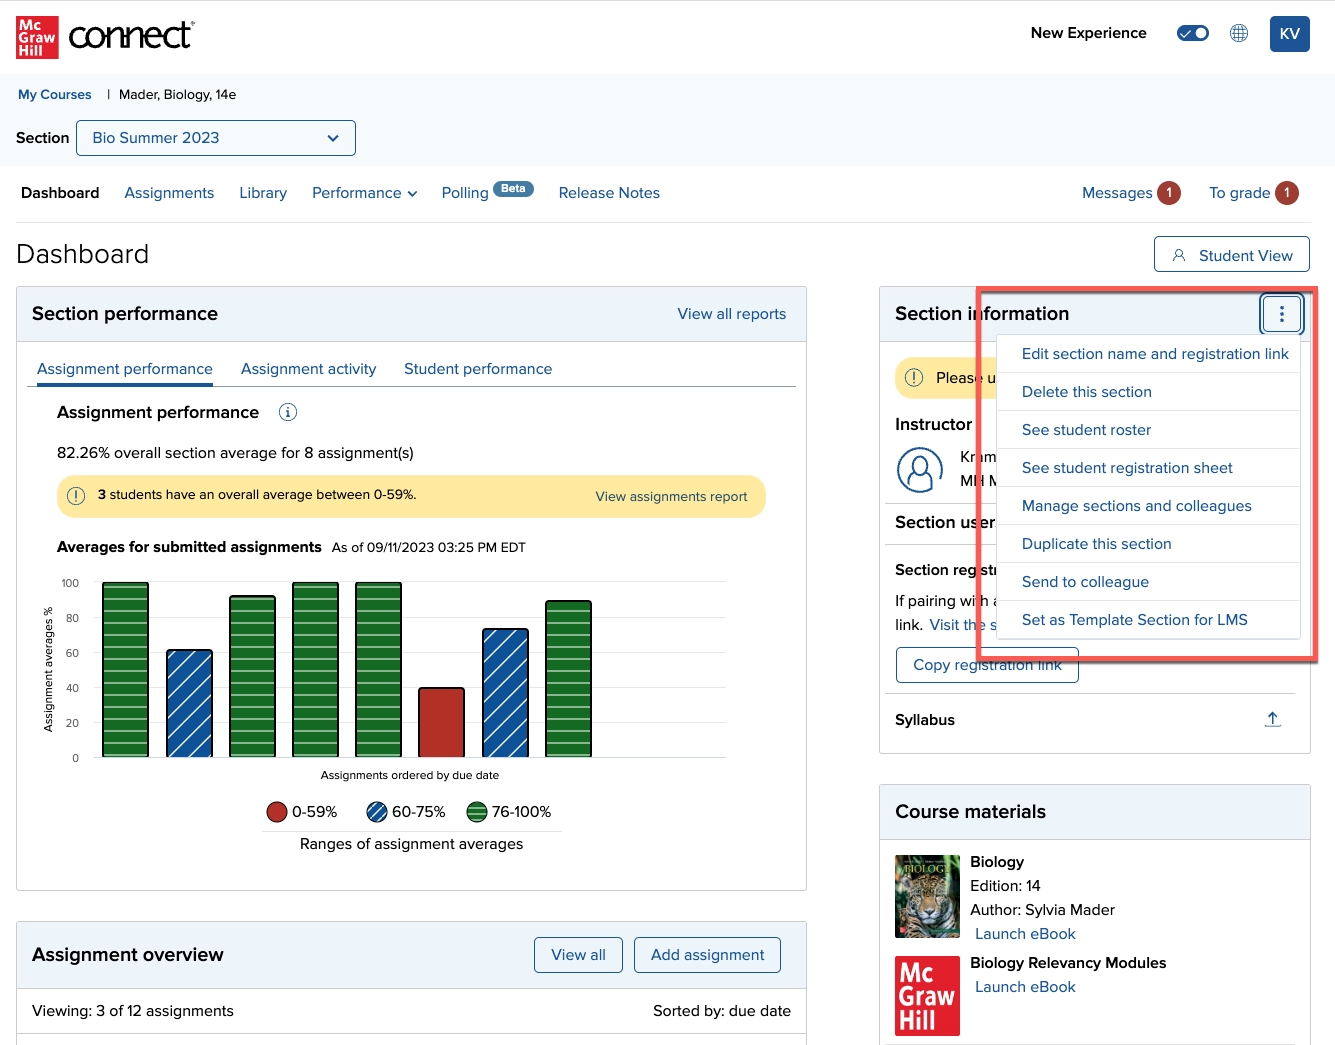Toggle the New Experience switch

[x=1192, y=33]
